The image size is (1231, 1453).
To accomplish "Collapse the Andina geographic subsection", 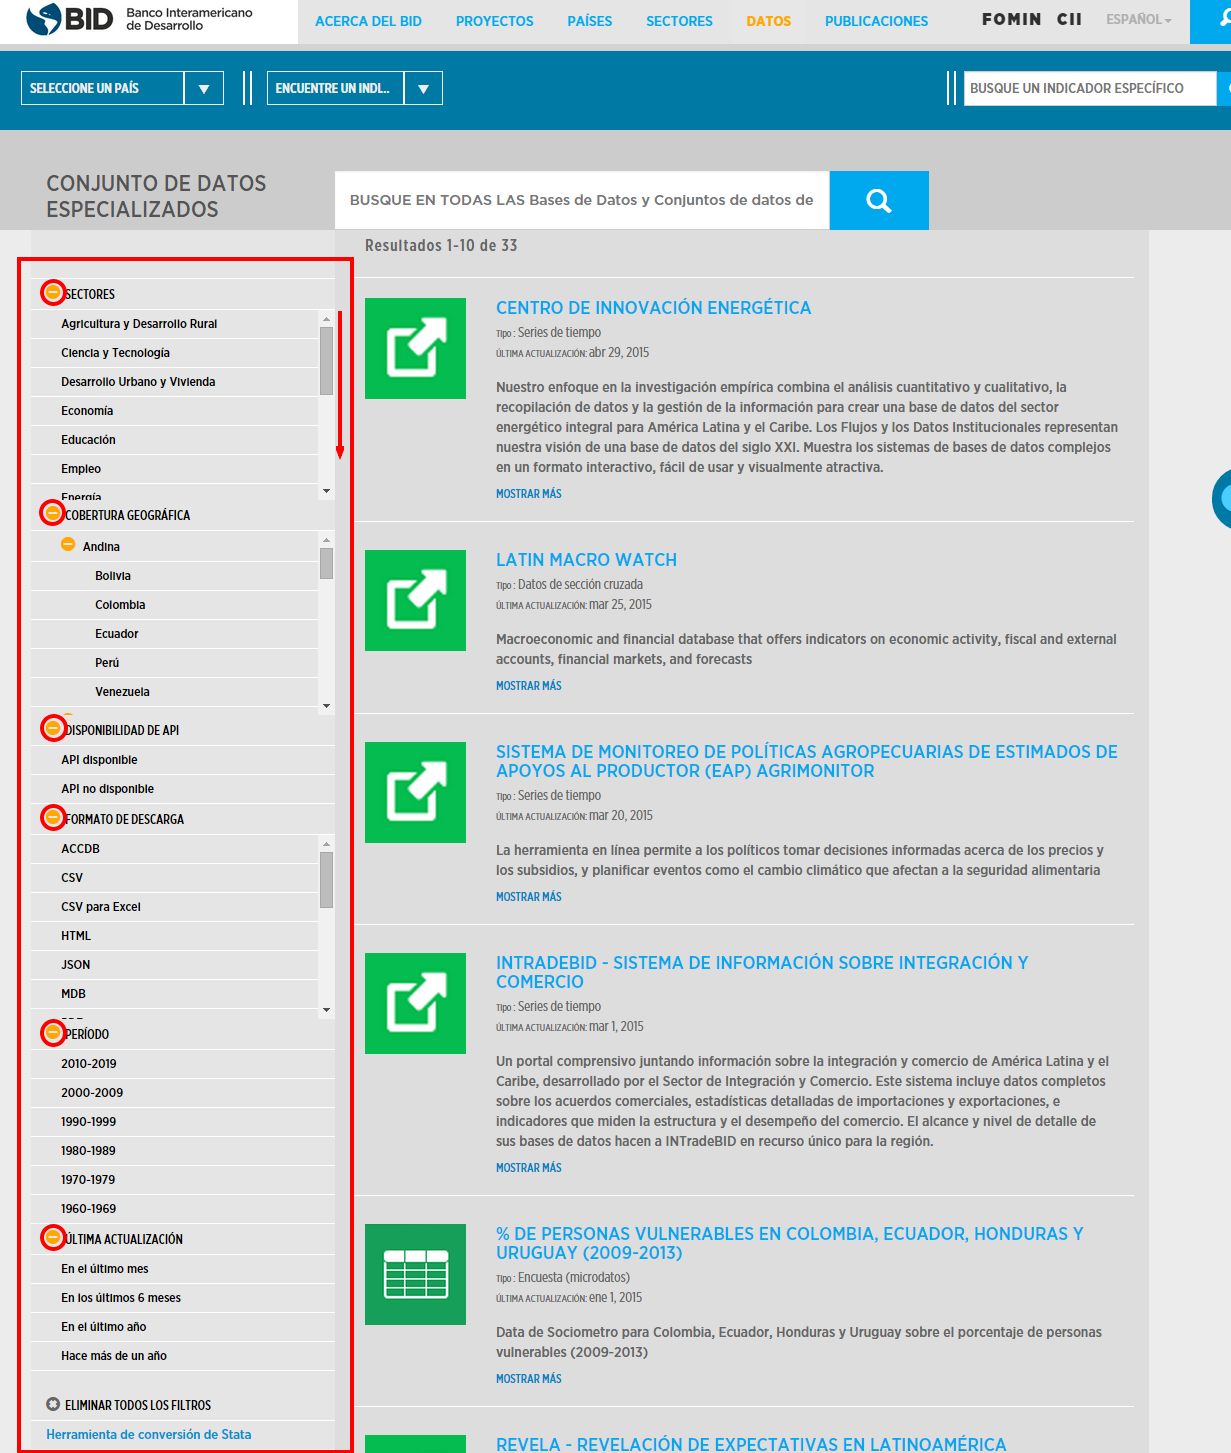I will [67, 545].
